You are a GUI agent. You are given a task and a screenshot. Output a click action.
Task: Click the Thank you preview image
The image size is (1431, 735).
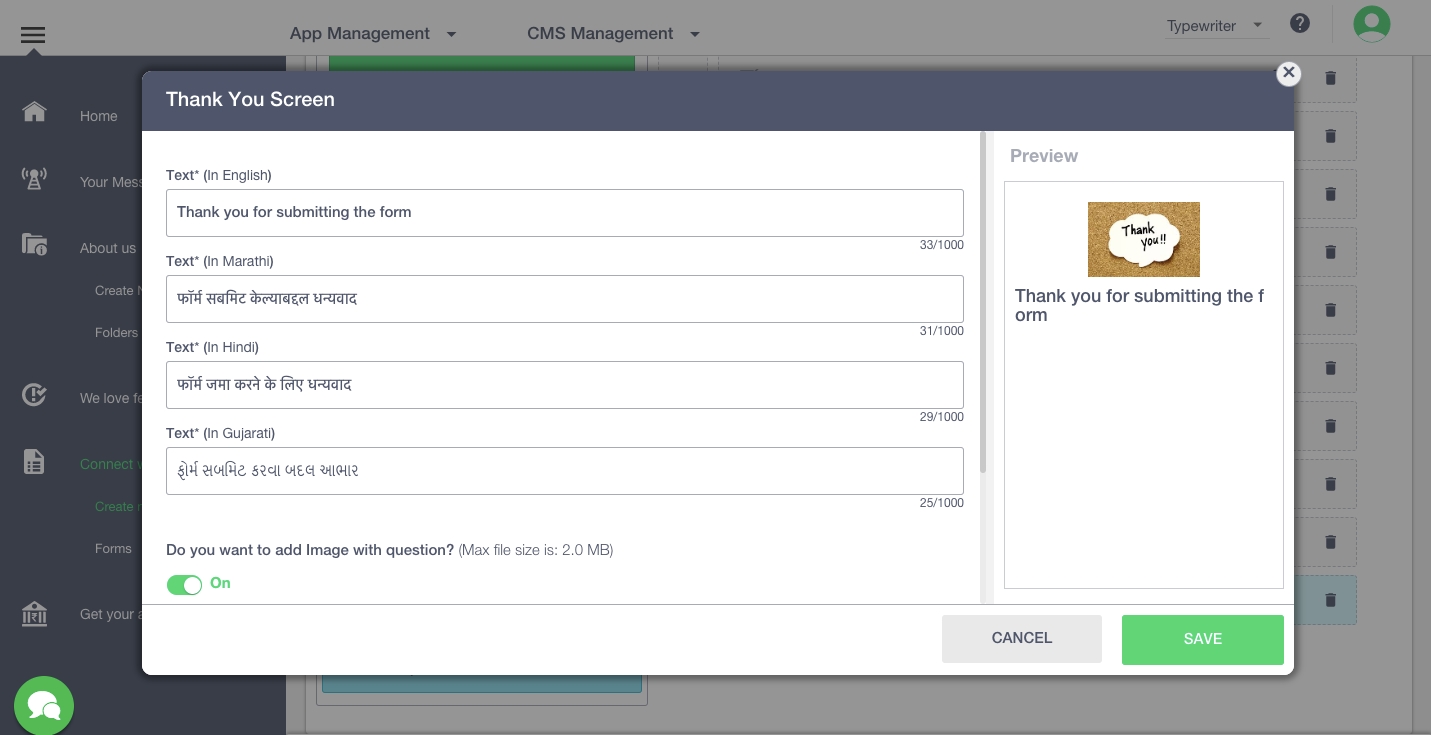coord(1143,239)
